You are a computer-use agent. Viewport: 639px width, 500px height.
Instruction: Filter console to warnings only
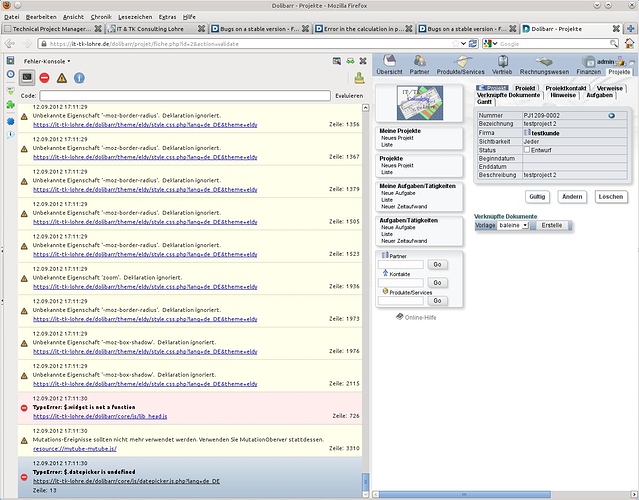62,78
